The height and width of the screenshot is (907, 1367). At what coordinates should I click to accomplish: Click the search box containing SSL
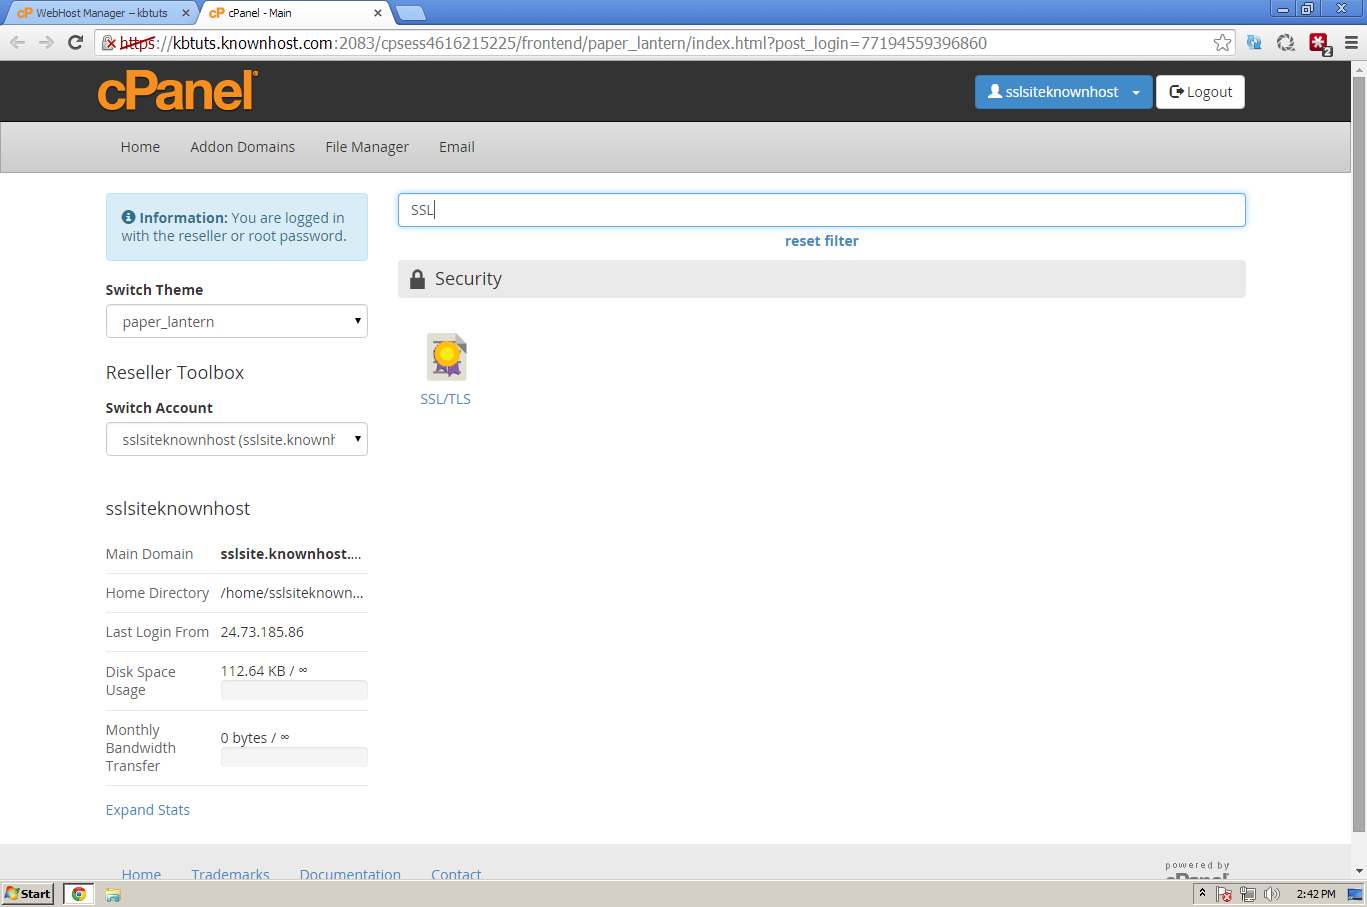[x=822, y=210]
